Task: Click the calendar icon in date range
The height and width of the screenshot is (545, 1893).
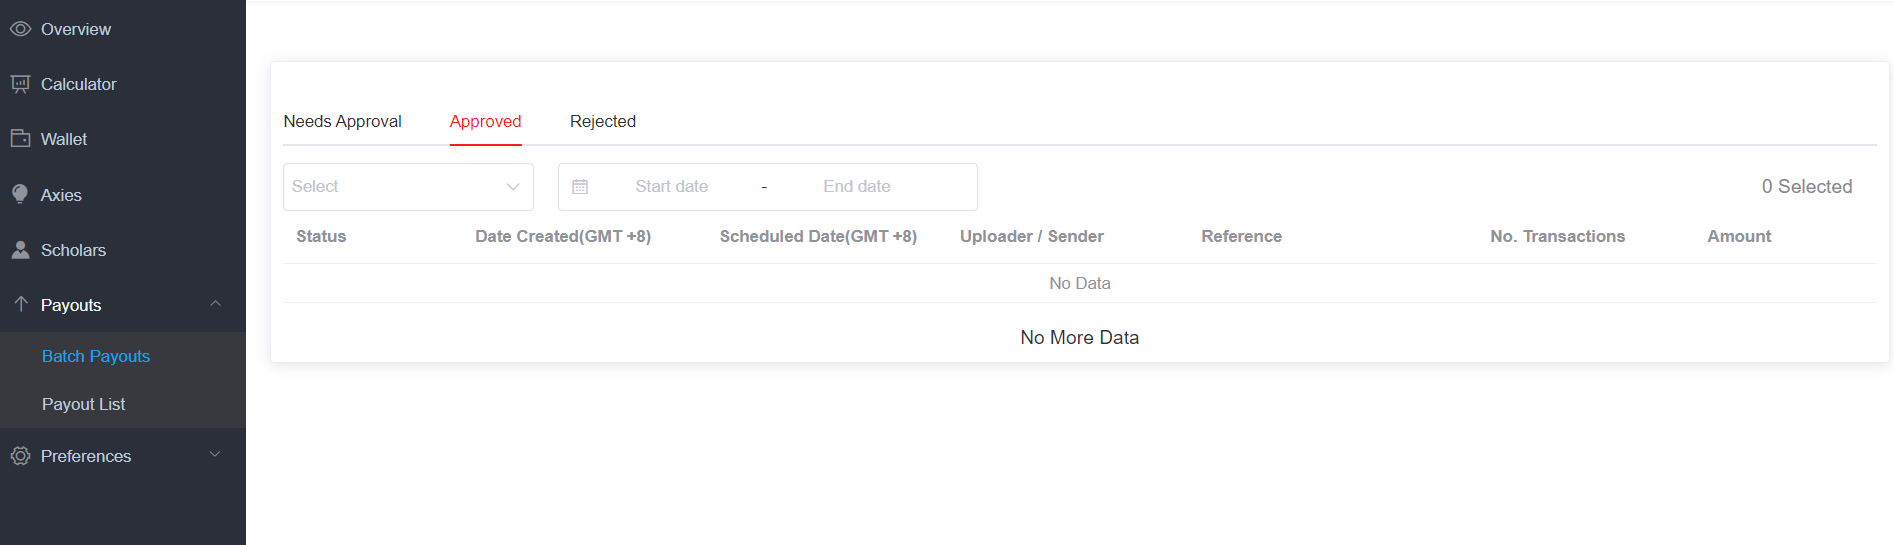Action: (580, 187)
